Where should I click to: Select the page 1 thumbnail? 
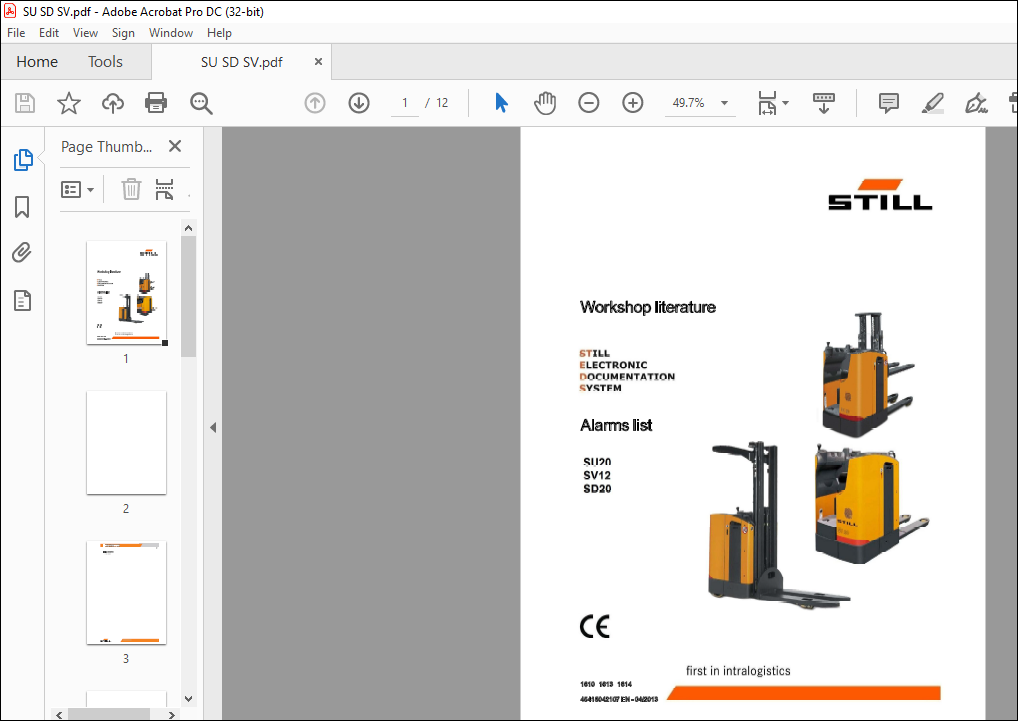pyautogui.click(x=127, y=293)
